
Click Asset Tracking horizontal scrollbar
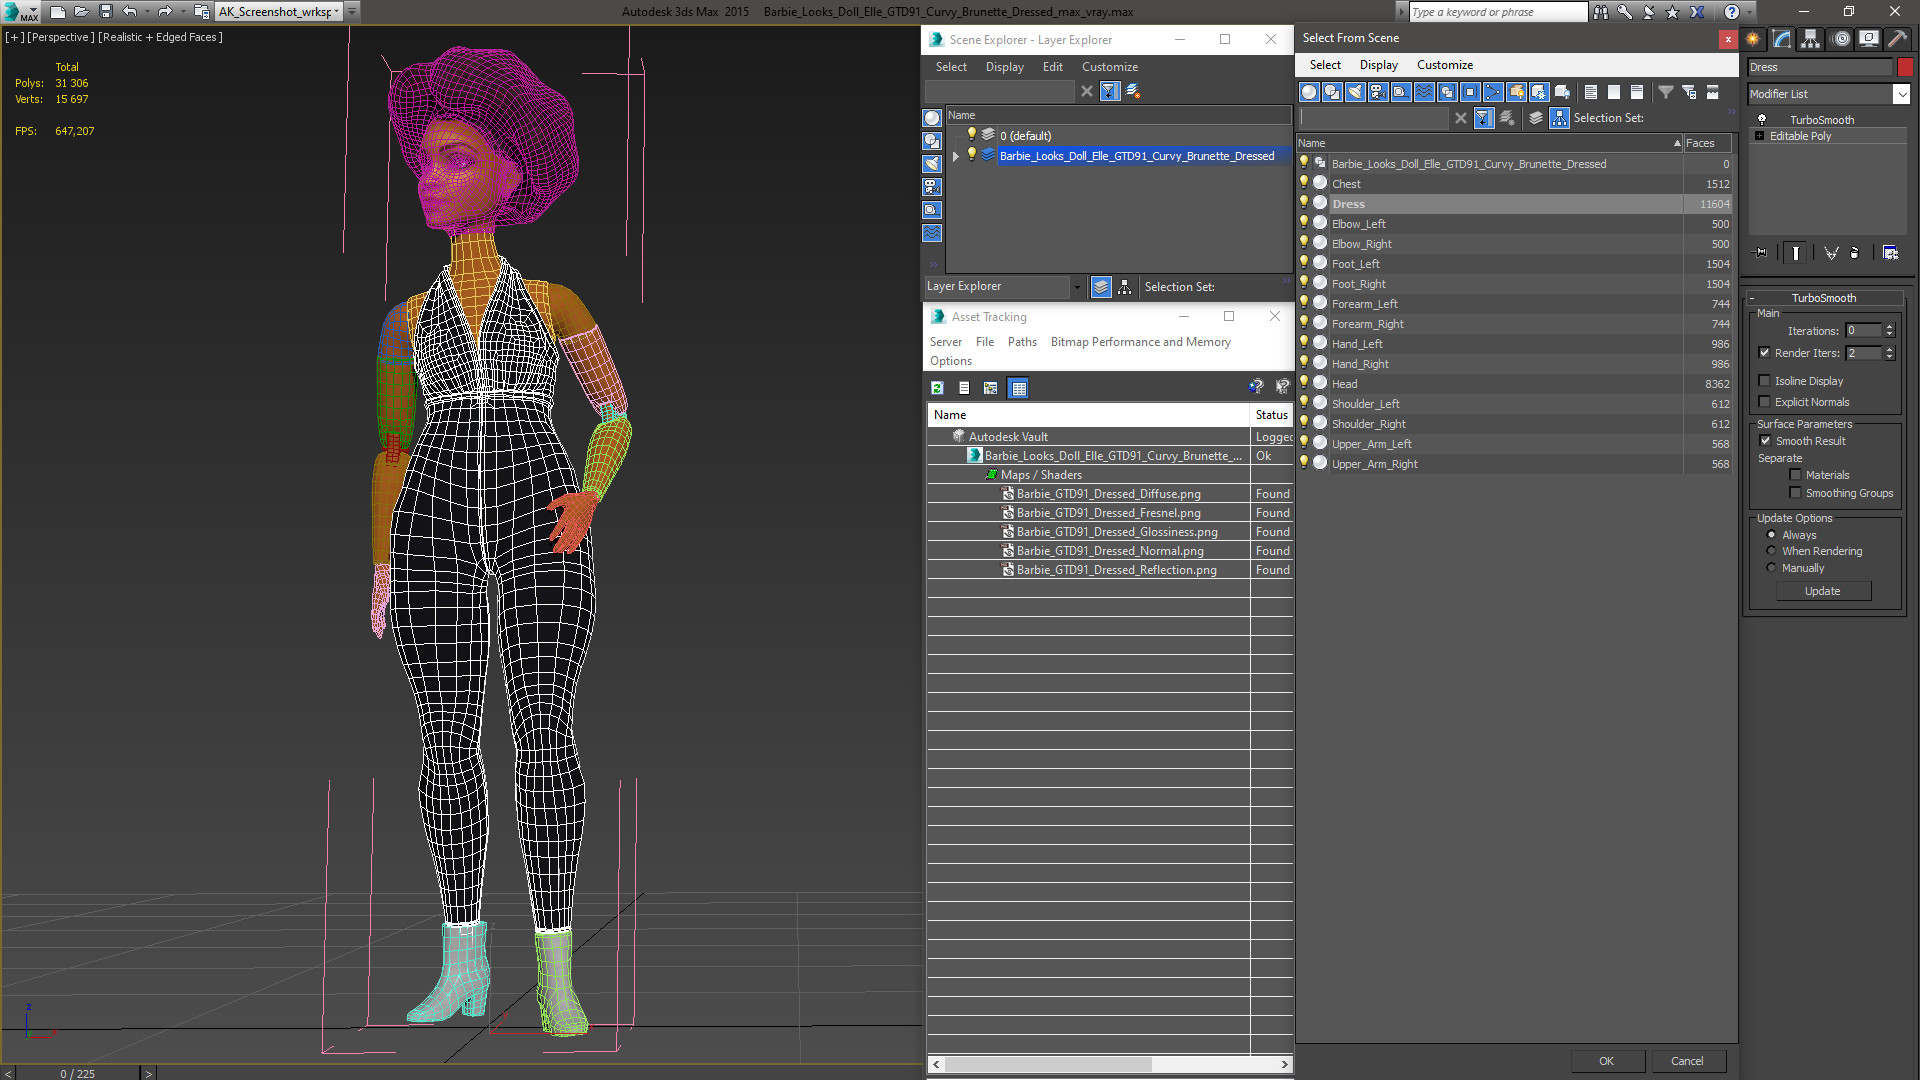pyautogui.click(x=1110, y=1064)
